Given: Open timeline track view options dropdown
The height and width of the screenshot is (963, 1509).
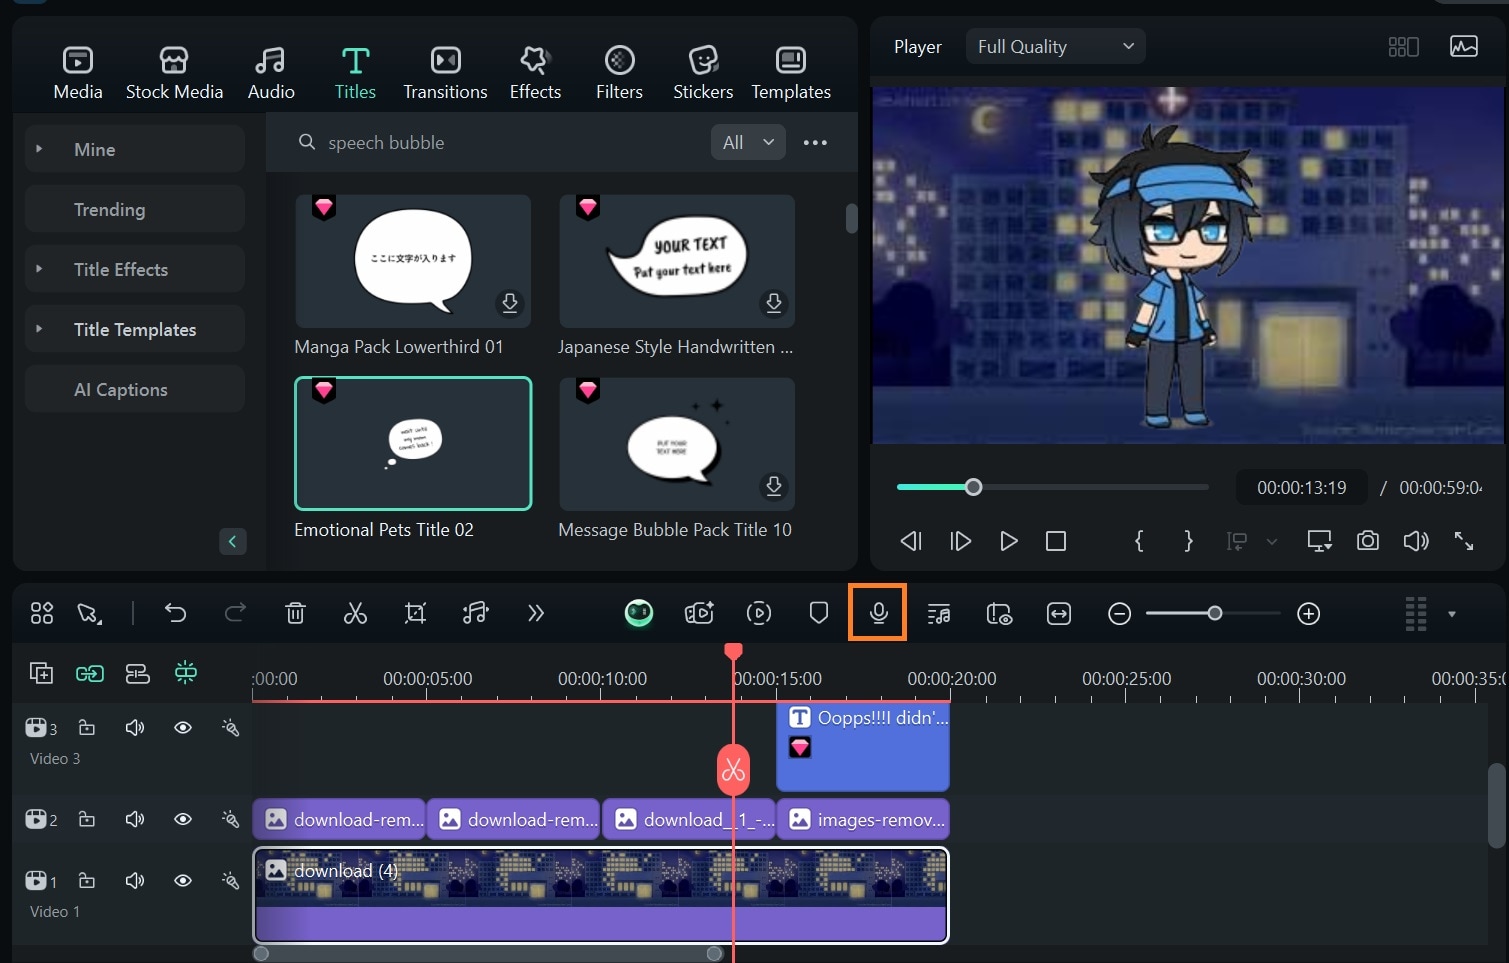Looking at the screenshot, I should point(1452,614).
